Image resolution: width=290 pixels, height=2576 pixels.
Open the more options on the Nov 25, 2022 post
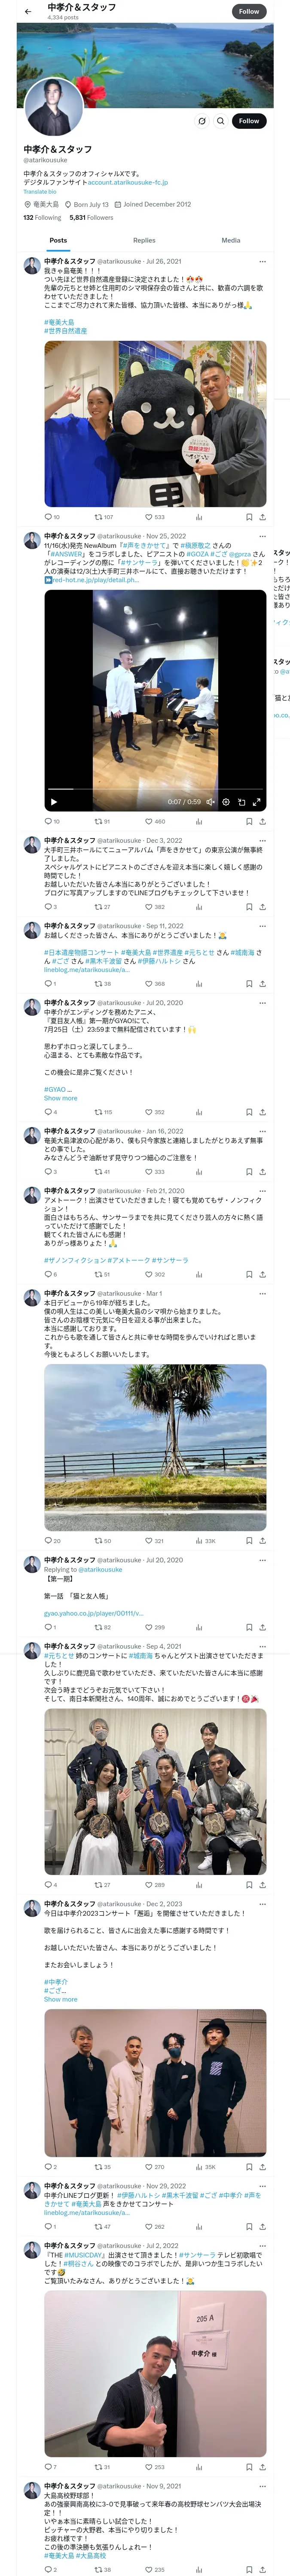(262, 536)
